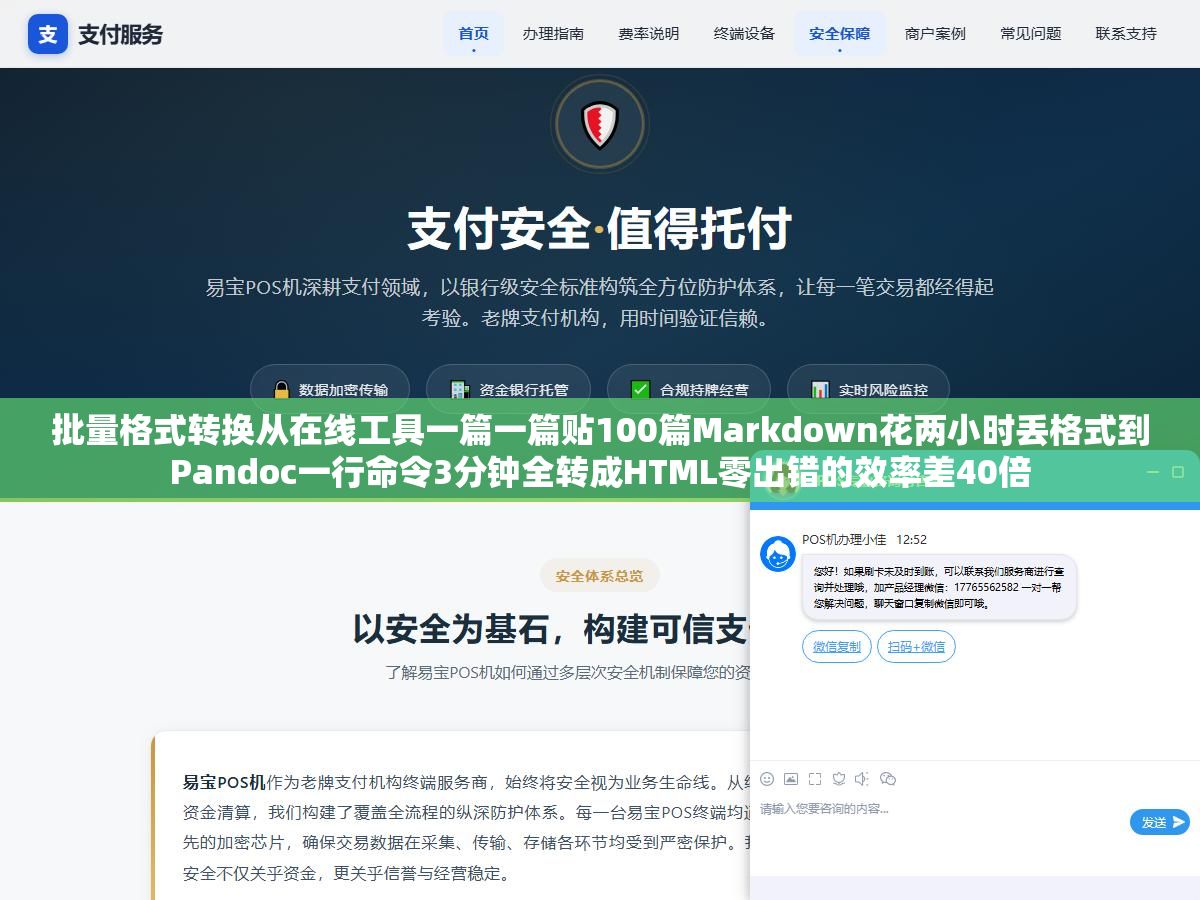Screen dimensions: 1200x900
Task: Click the 资金银行托管 badge
Action: tap(509, 389)
